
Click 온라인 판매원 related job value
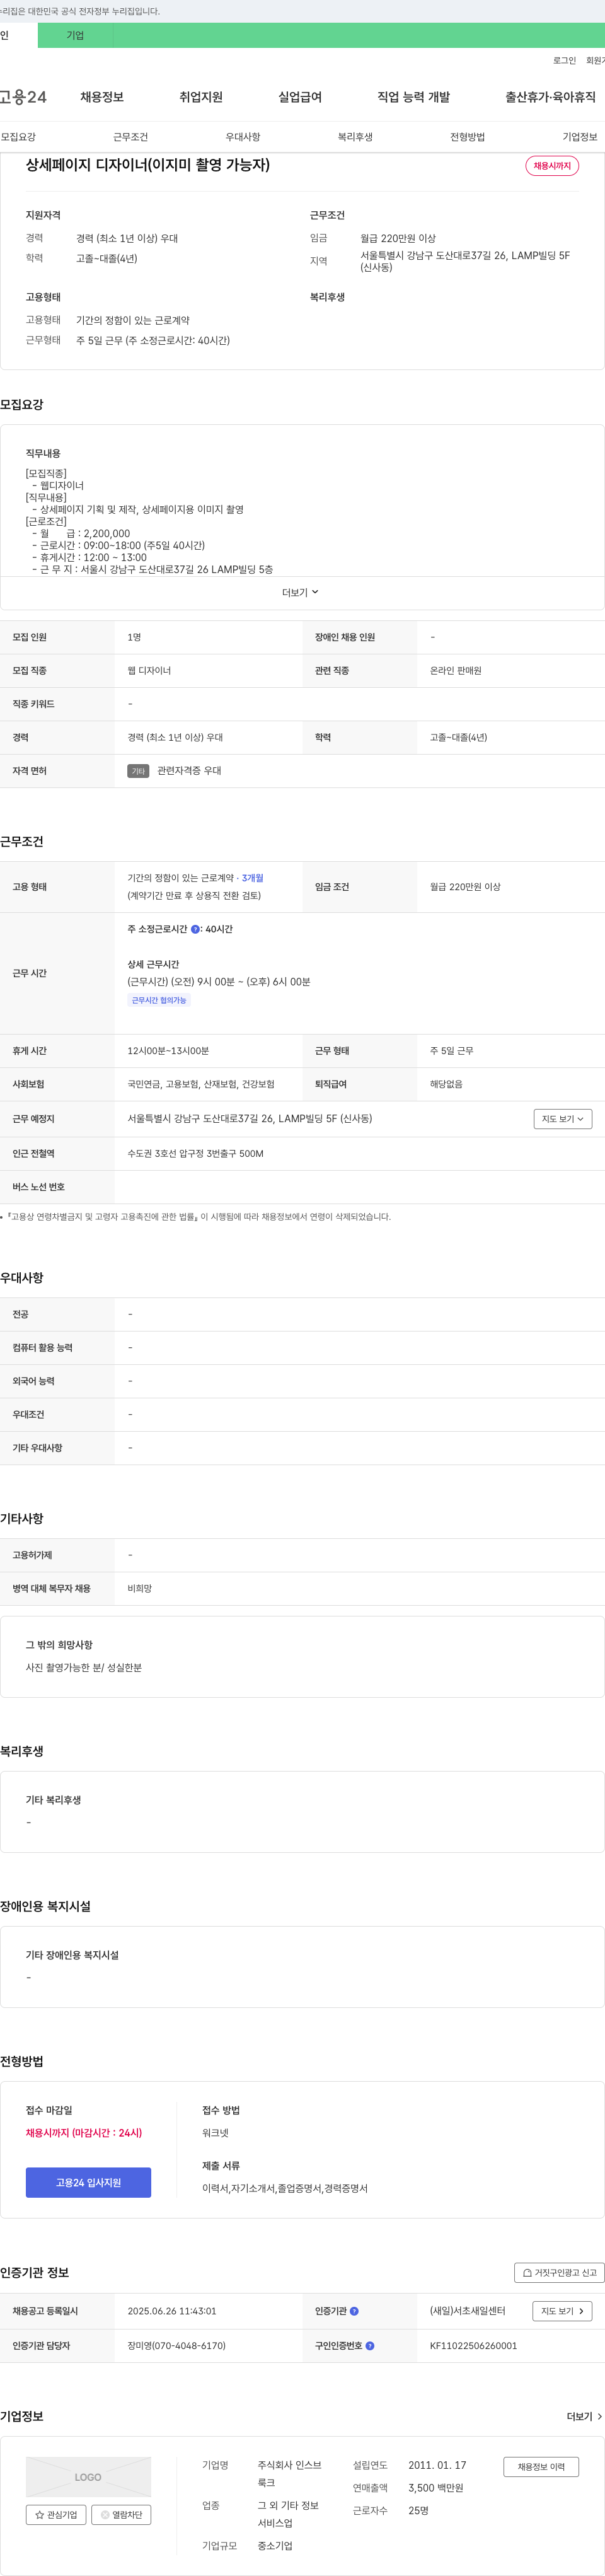[x=455, y=671]
